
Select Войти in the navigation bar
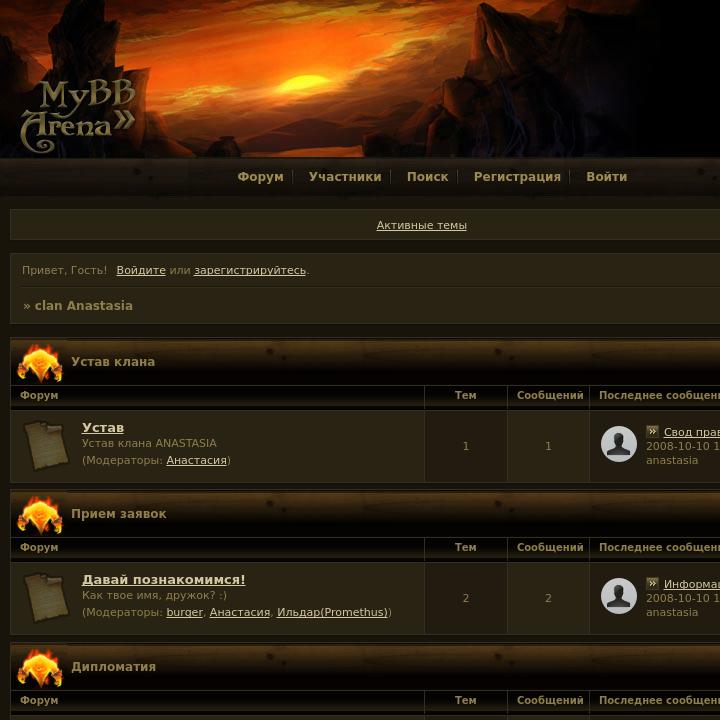607,177
